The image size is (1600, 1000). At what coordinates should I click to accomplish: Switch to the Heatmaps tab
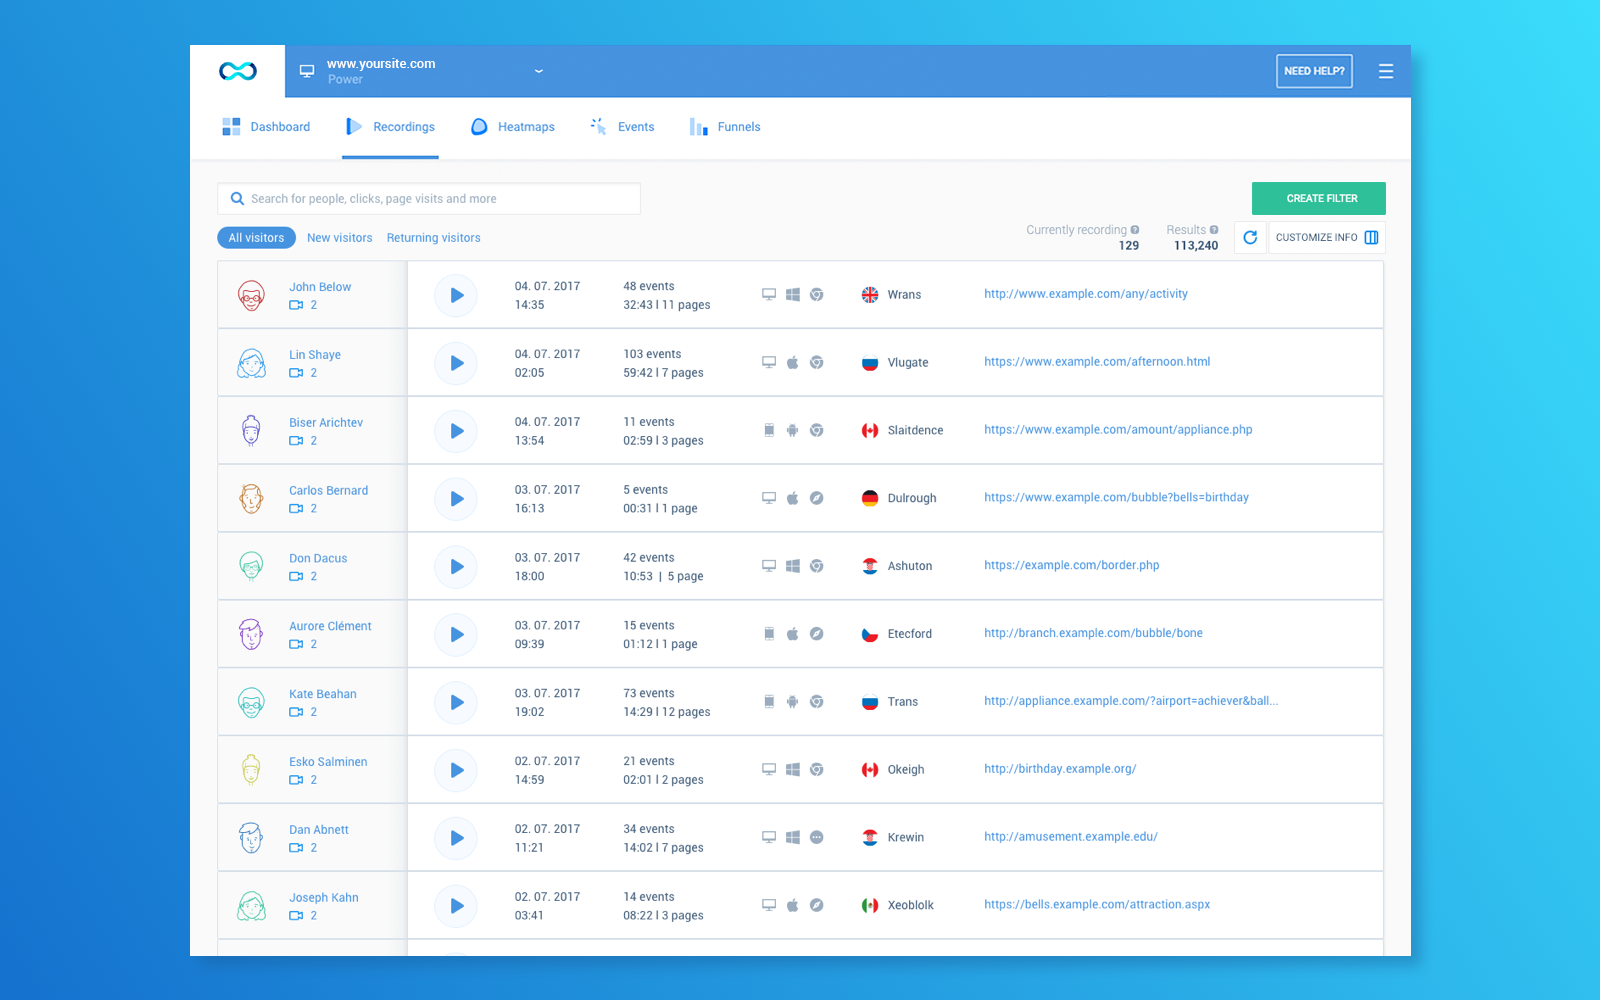(x=512, y=126)
